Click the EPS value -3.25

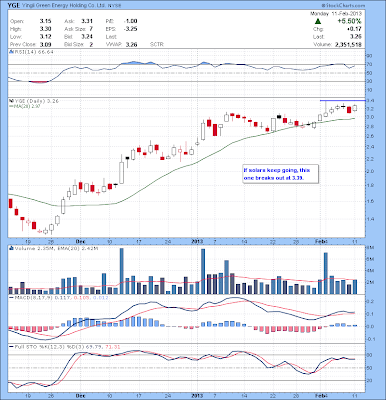pyautogui.click(x=131, y=29)
